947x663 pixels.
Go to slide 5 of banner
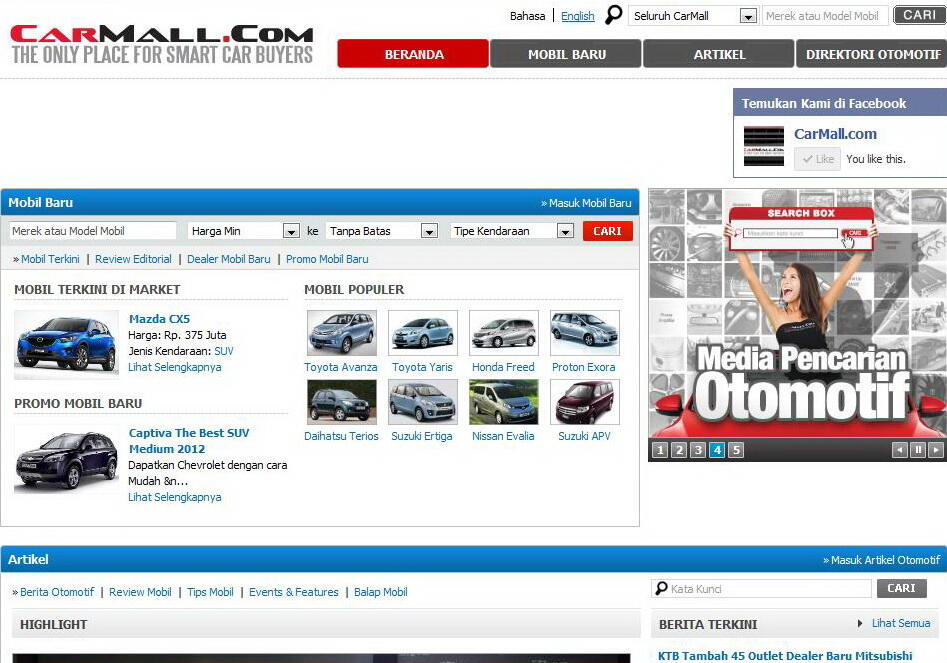(736, 450)
